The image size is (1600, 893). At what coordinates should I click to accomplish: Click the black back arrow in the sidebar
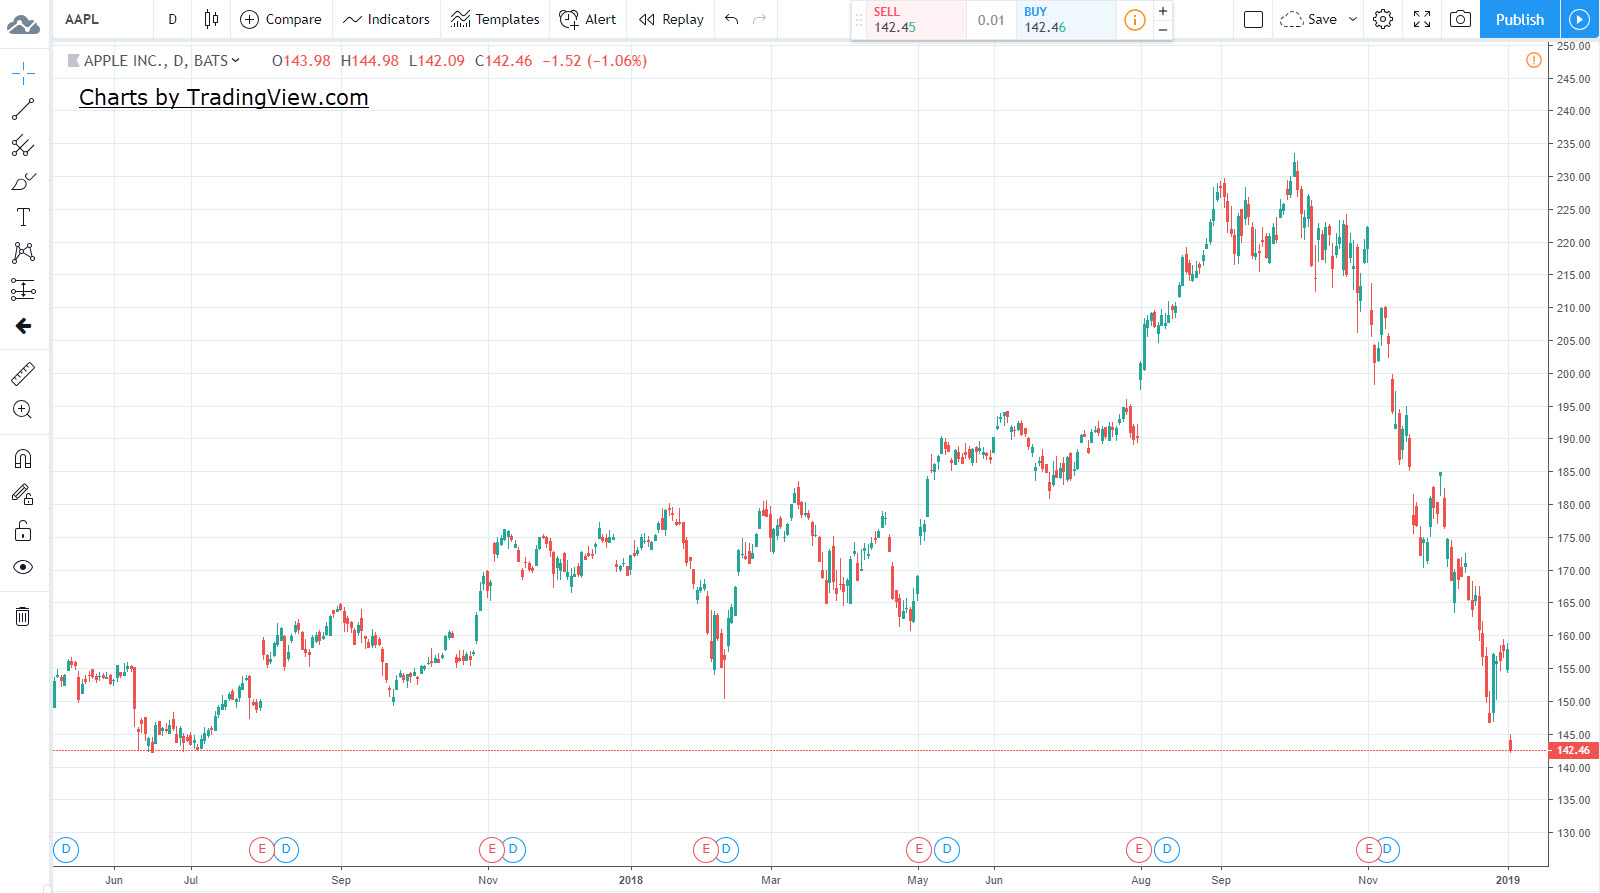coord(23,326)
